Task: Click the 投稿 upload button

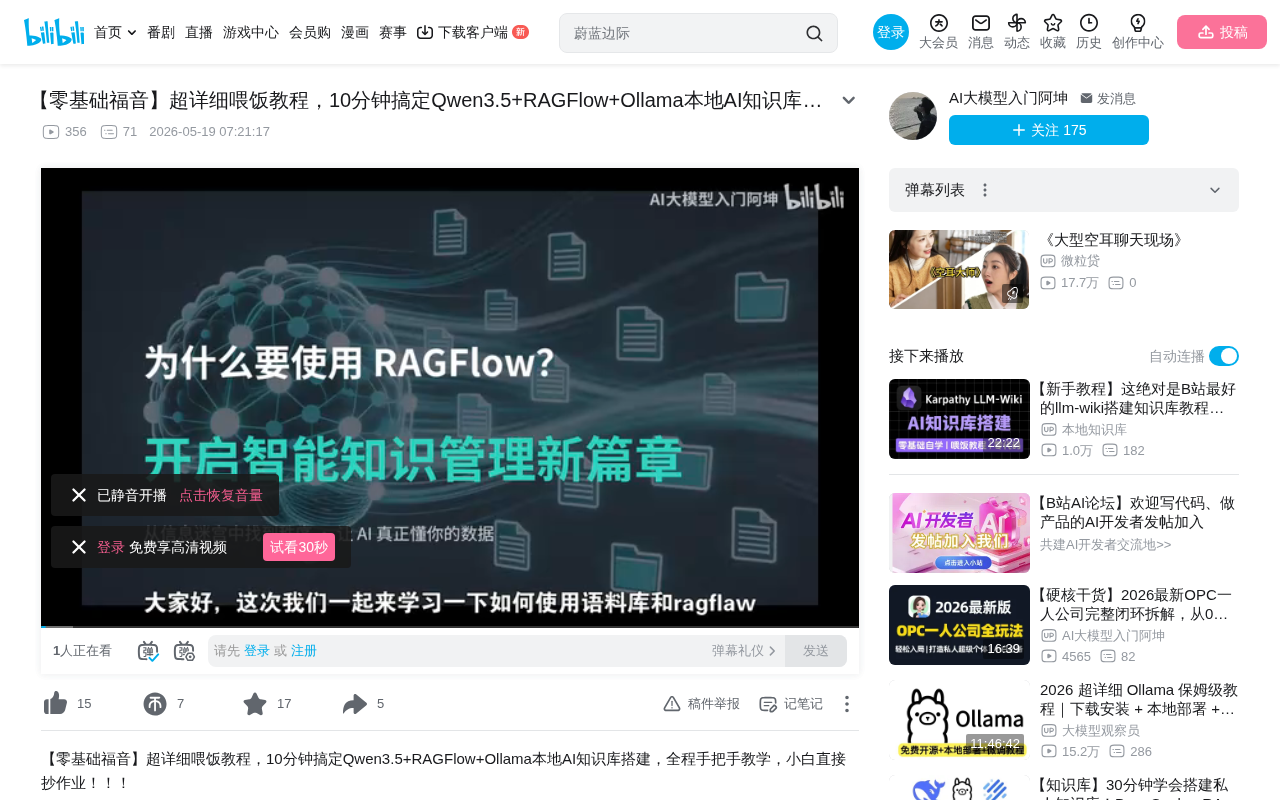Action: pyautogui.click(x=1222, y=32)
